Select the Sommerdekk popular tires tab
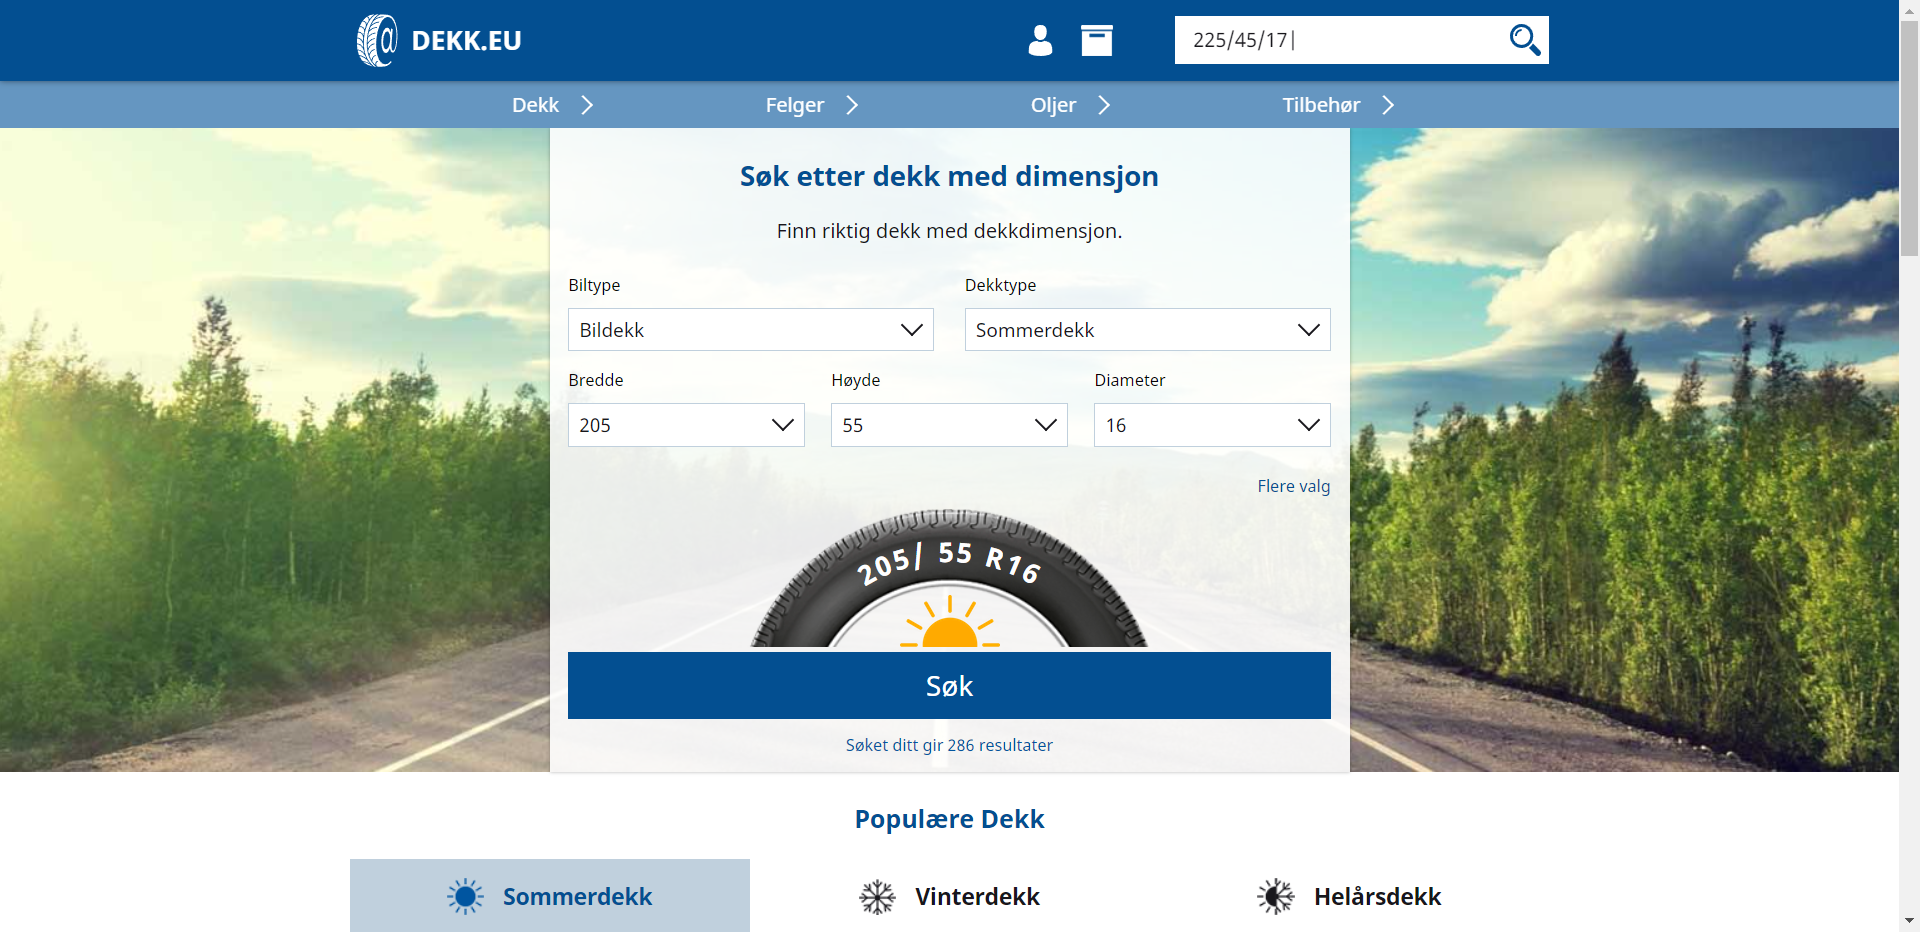The width and height of the screenshot is (1920, 932). pos(550,896)
